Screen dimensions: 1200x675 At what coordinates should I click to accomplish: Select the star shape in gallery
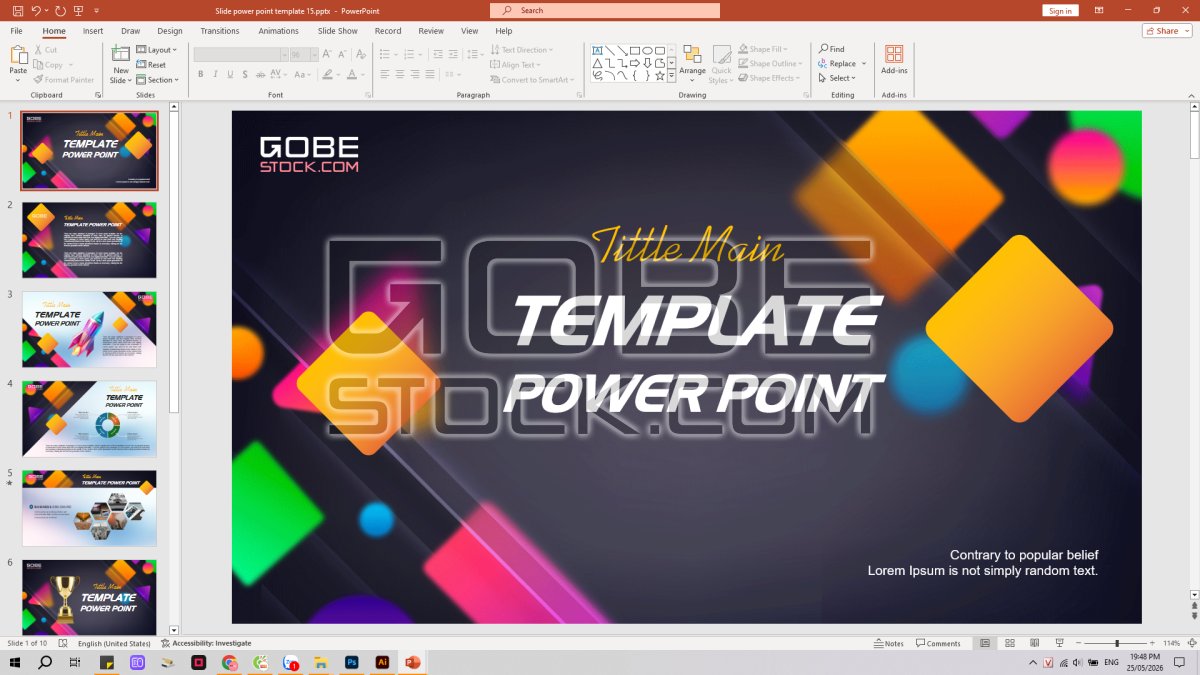659,76
